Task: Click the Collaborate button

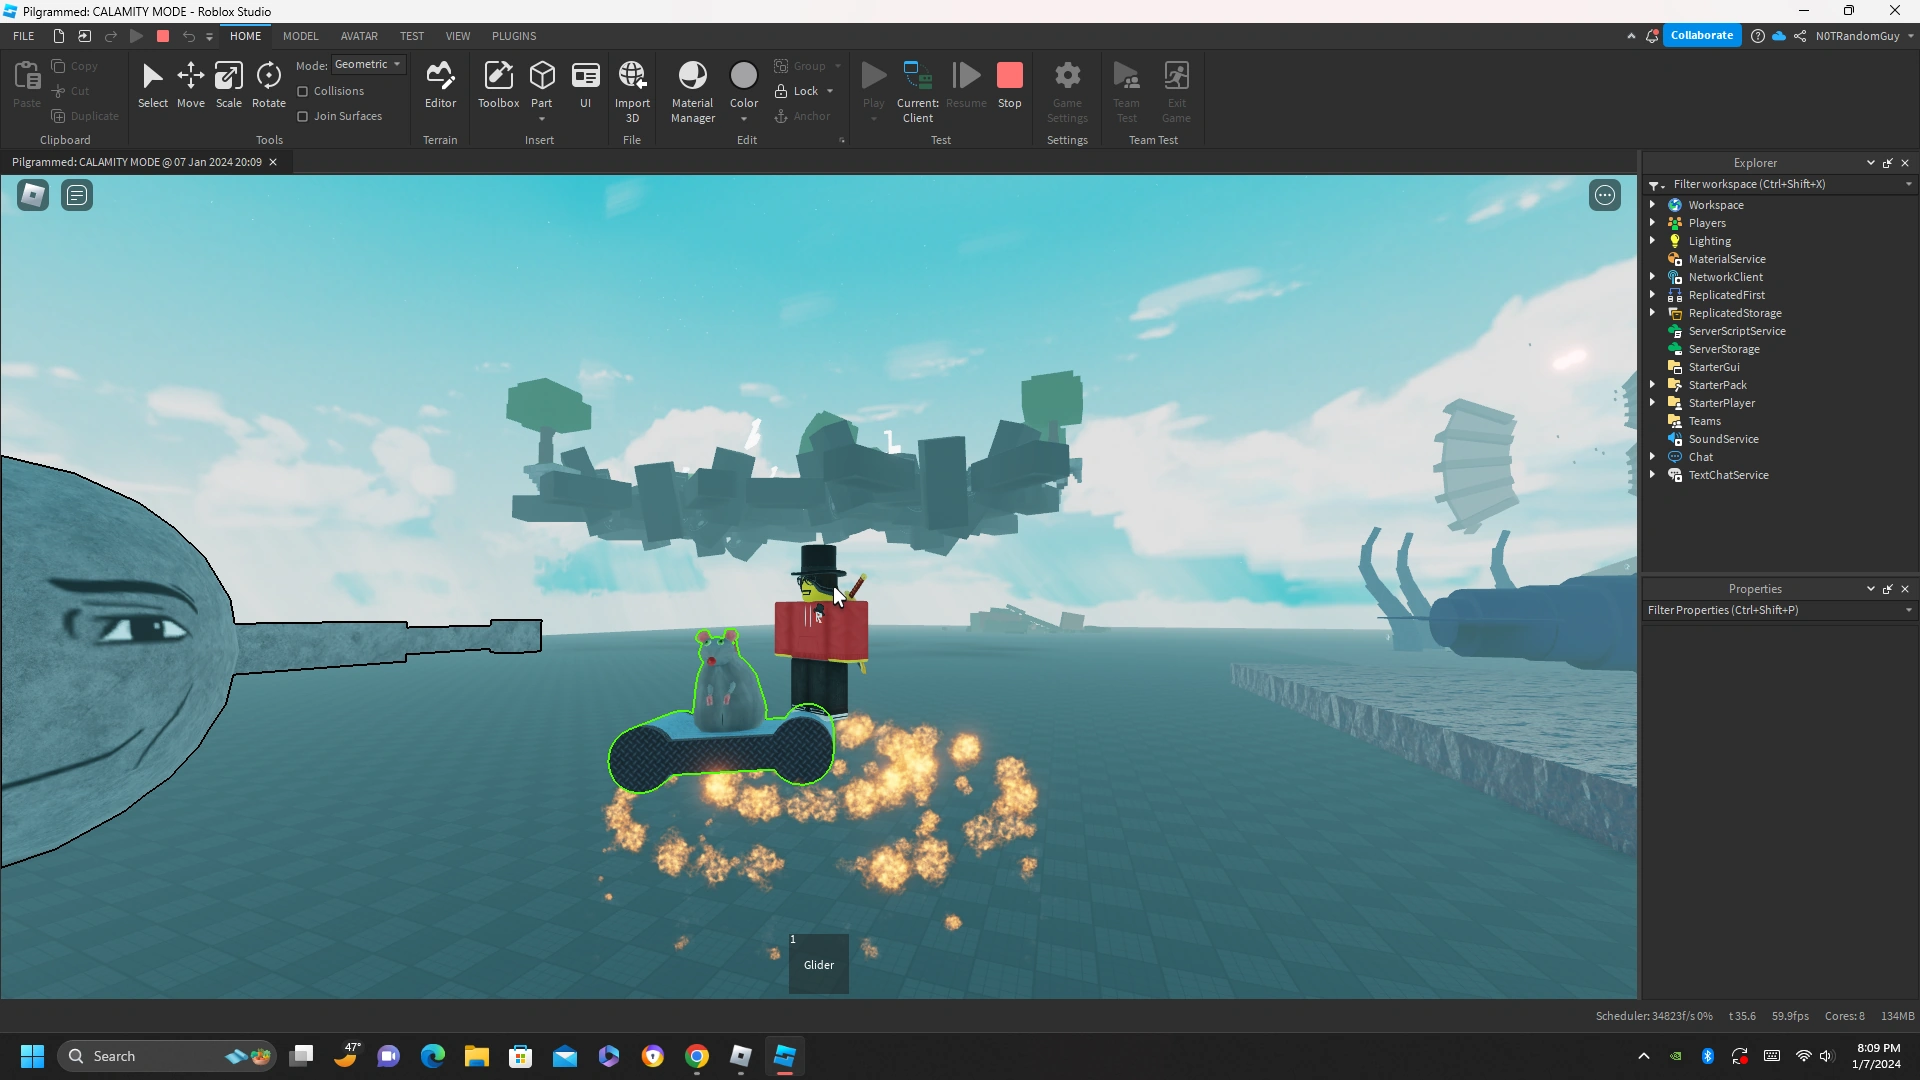Action: tap(1701, 35)
